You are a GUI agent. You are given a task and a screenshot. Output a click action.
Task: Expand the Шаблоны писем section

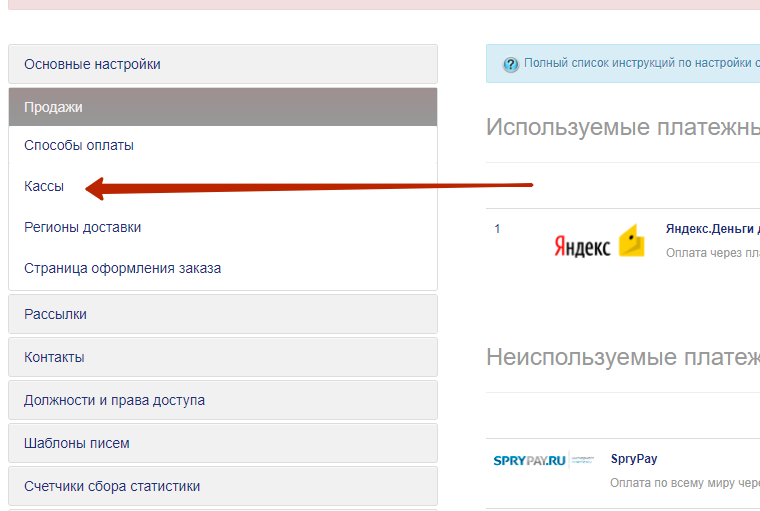click(x=222, y=443)
